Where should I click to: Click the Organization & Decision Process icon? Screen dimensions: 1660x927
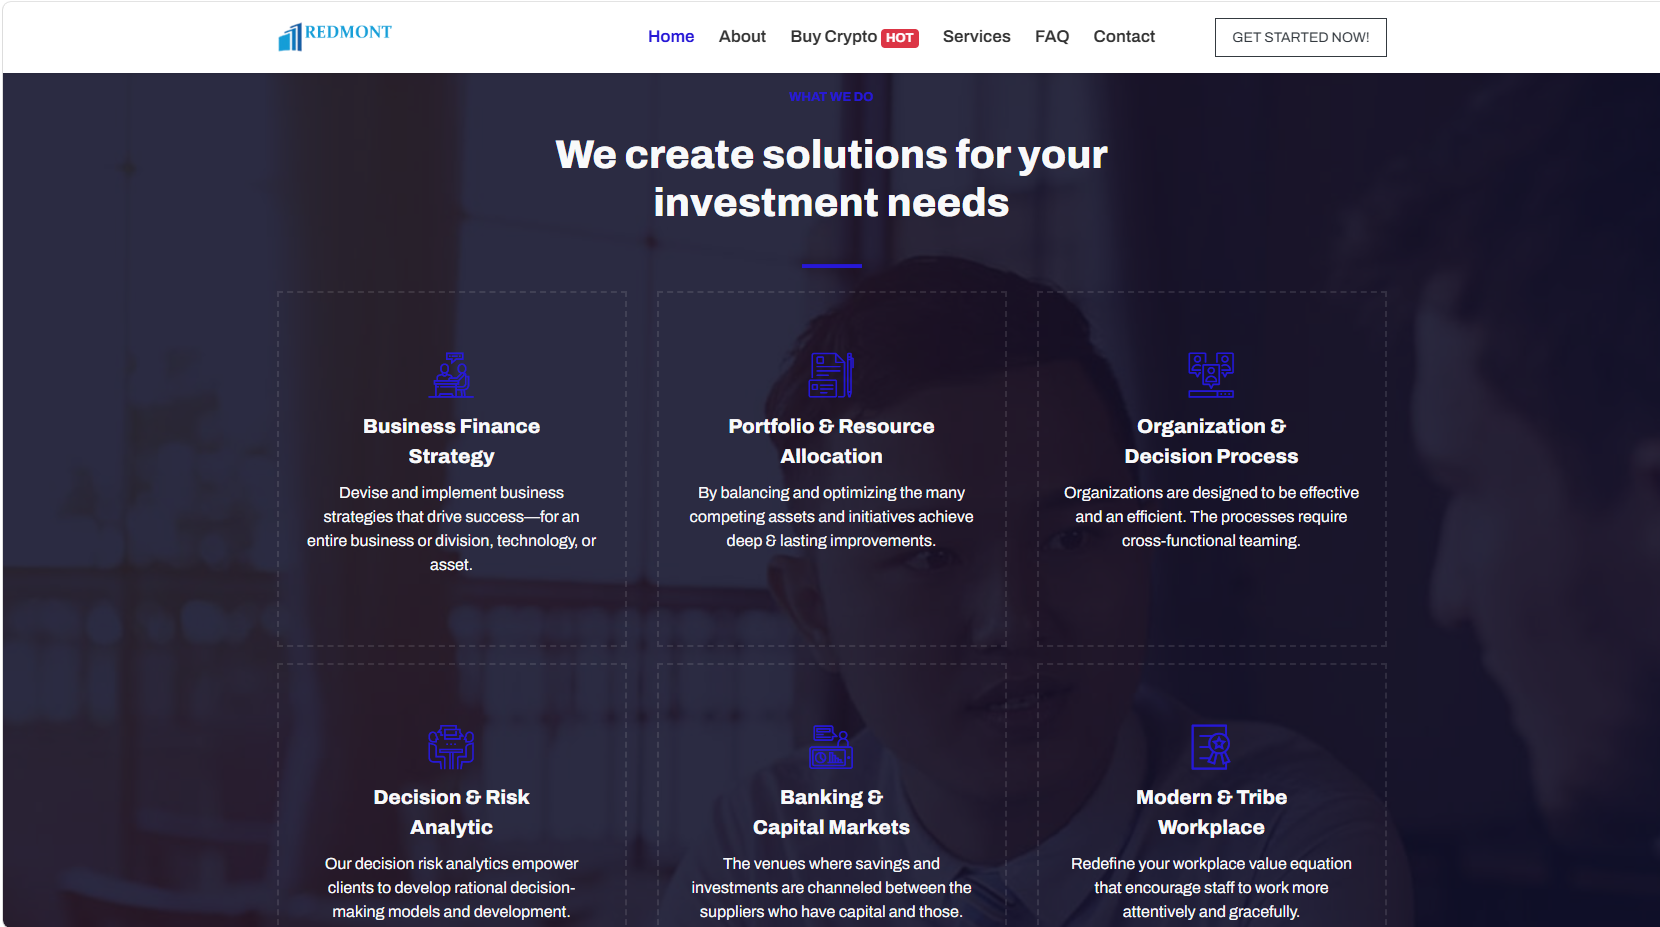[1211, 375]
